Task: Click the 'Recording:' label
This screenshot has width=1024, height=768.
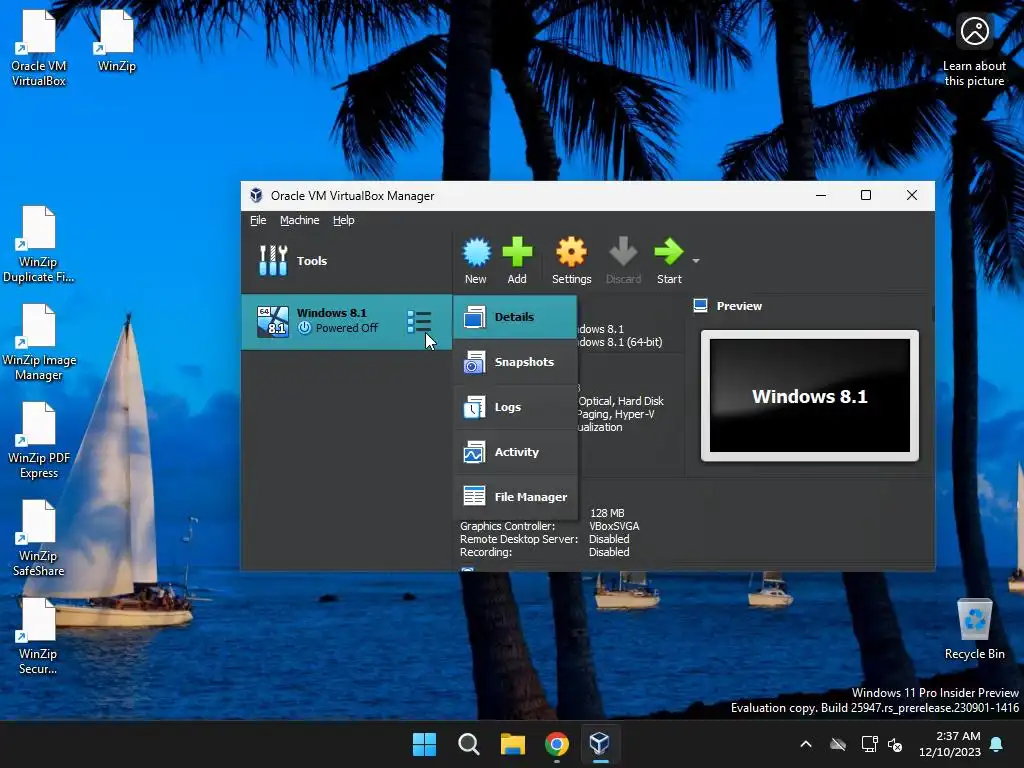Action: coord(485,552)
